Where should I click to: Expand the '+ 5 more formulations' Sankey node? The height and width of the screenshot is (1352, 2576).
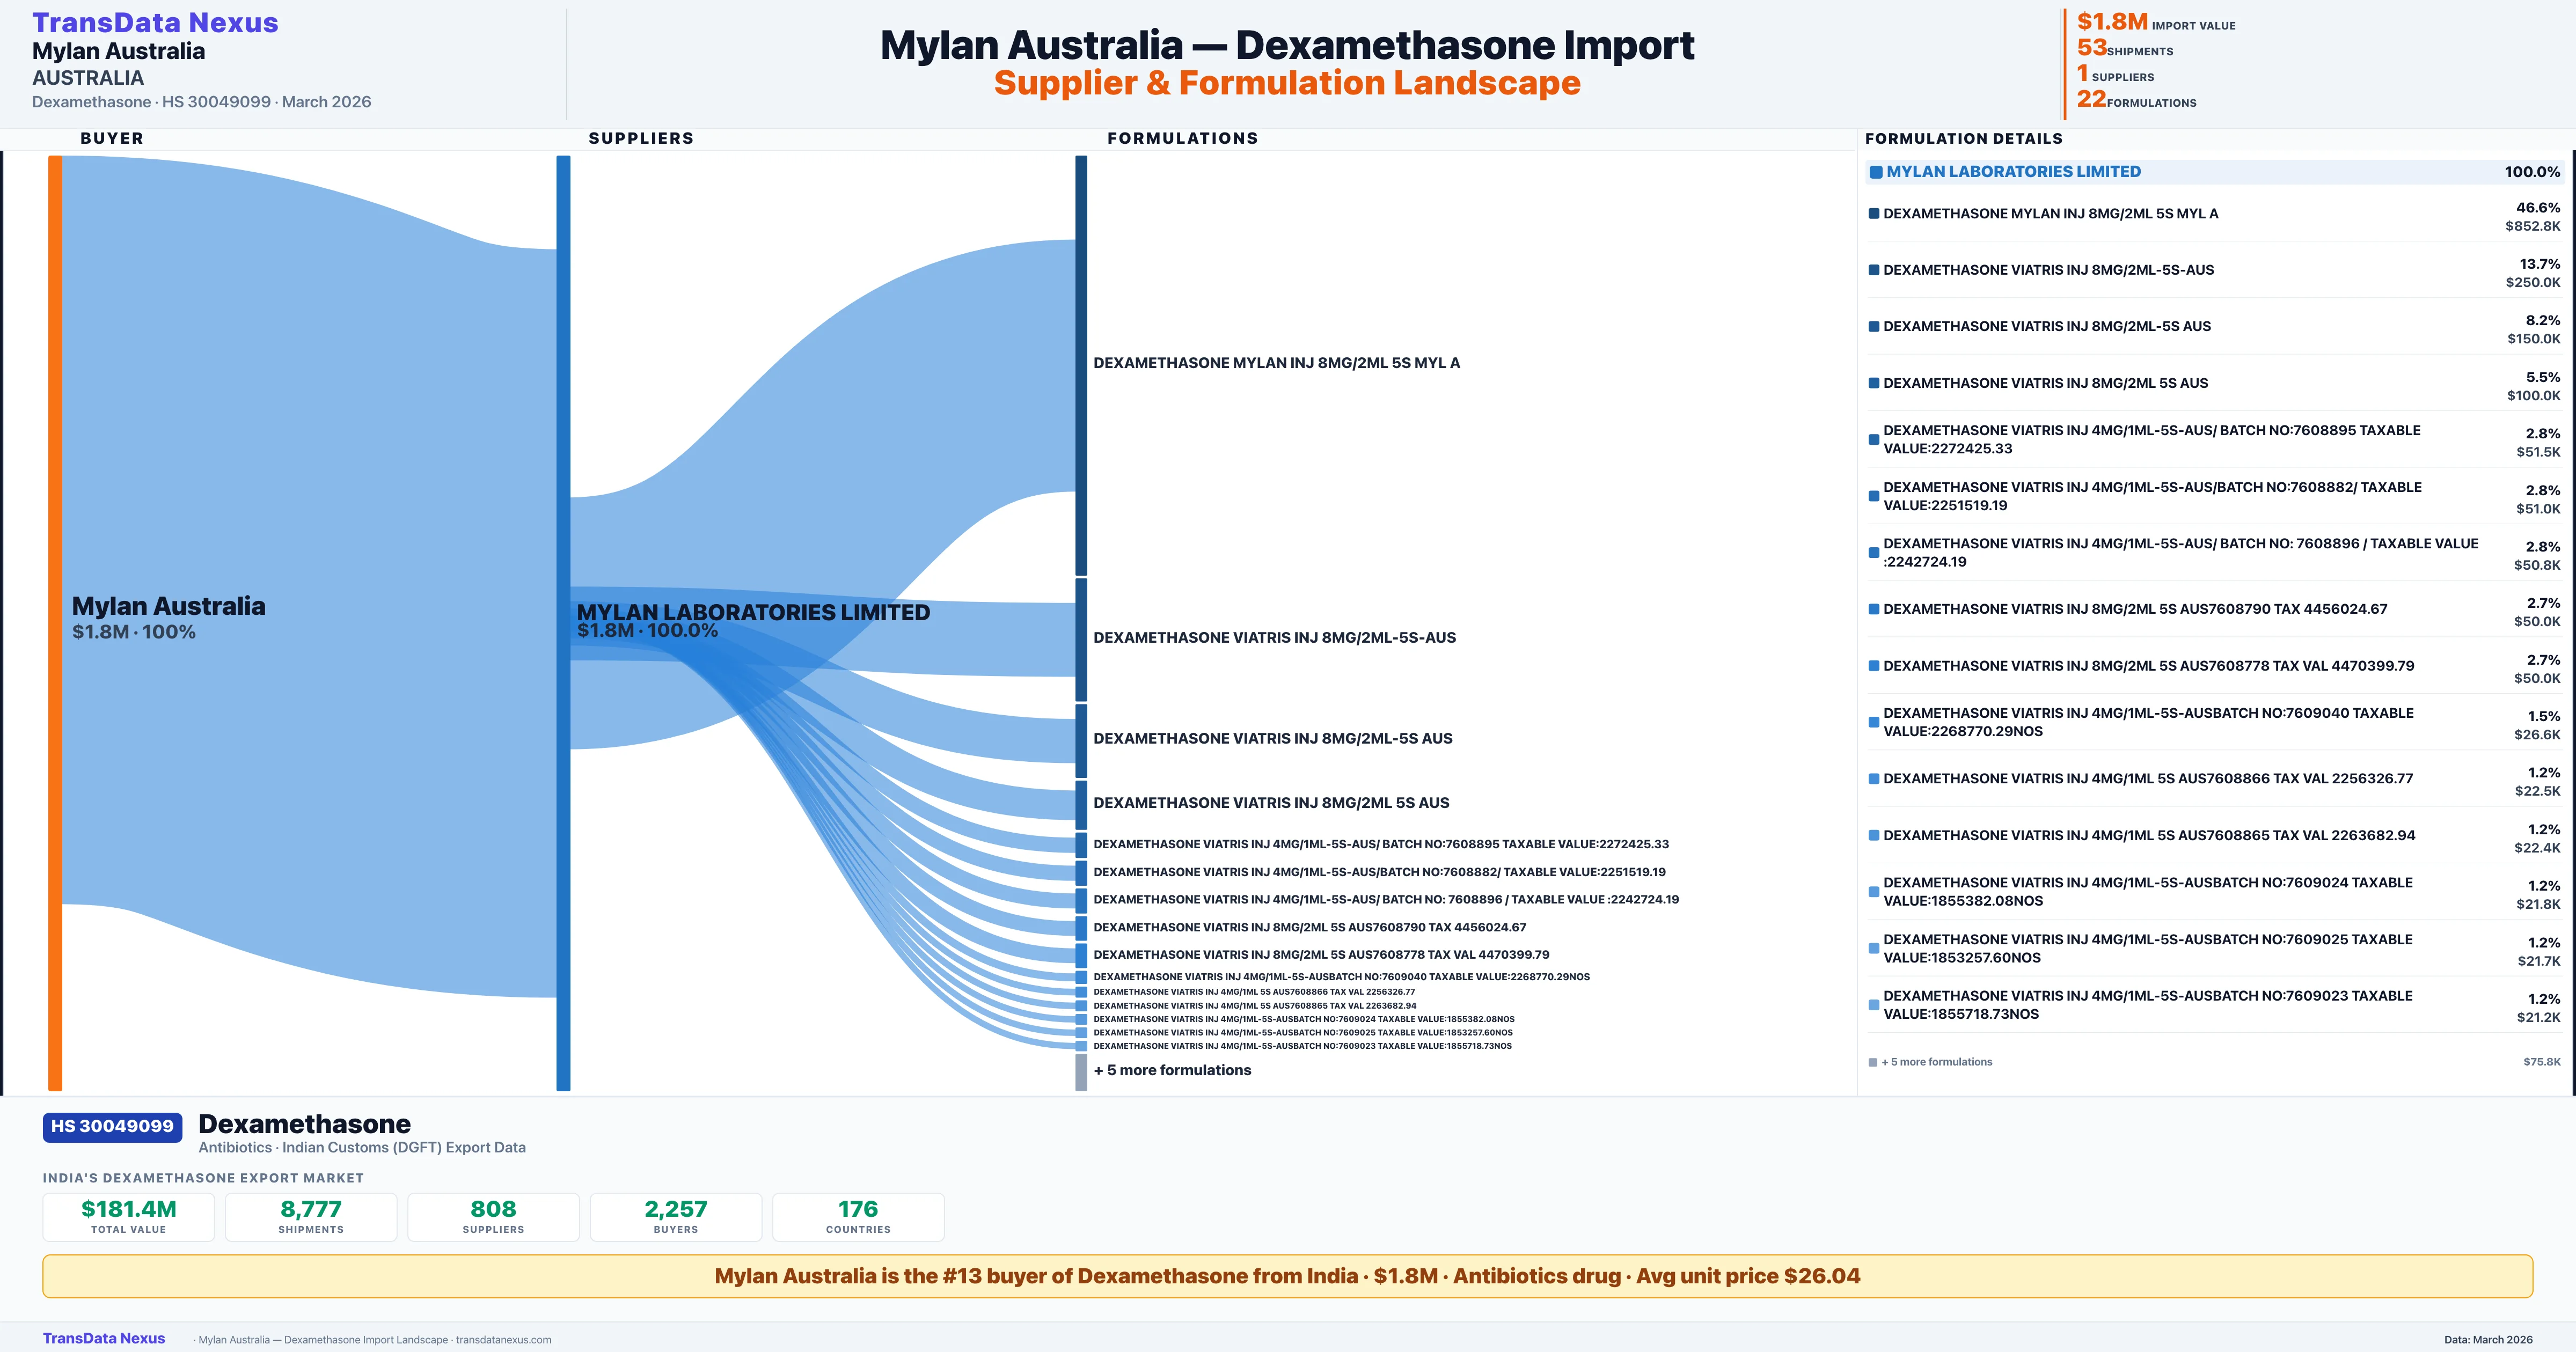pyautogui.click(x=1171, y=1070)
